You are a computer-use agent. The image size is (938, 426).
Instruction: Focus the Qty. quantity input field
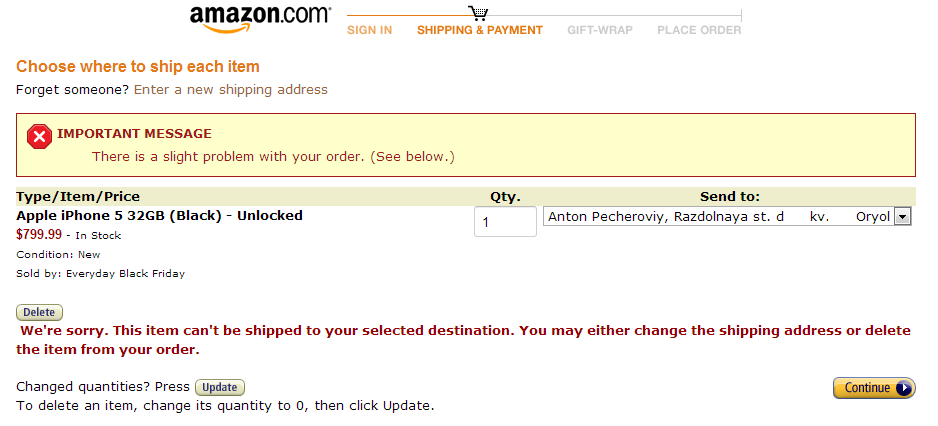point(505,221)
